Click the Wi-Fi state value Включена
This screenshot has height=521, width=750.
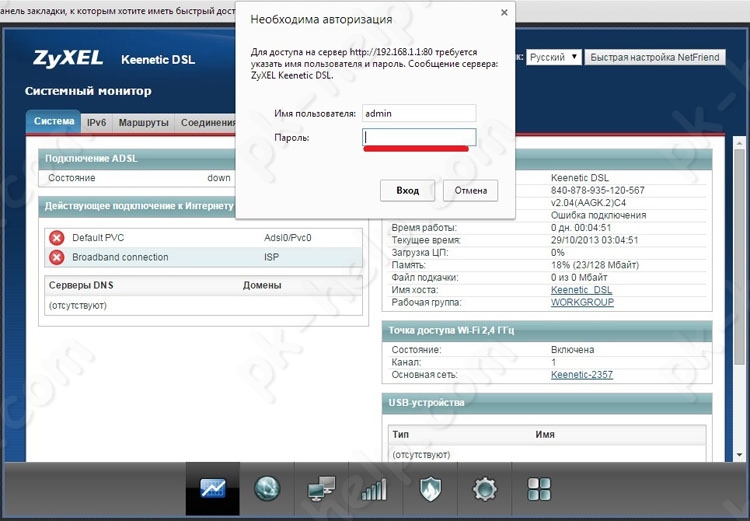pos(573,350)
